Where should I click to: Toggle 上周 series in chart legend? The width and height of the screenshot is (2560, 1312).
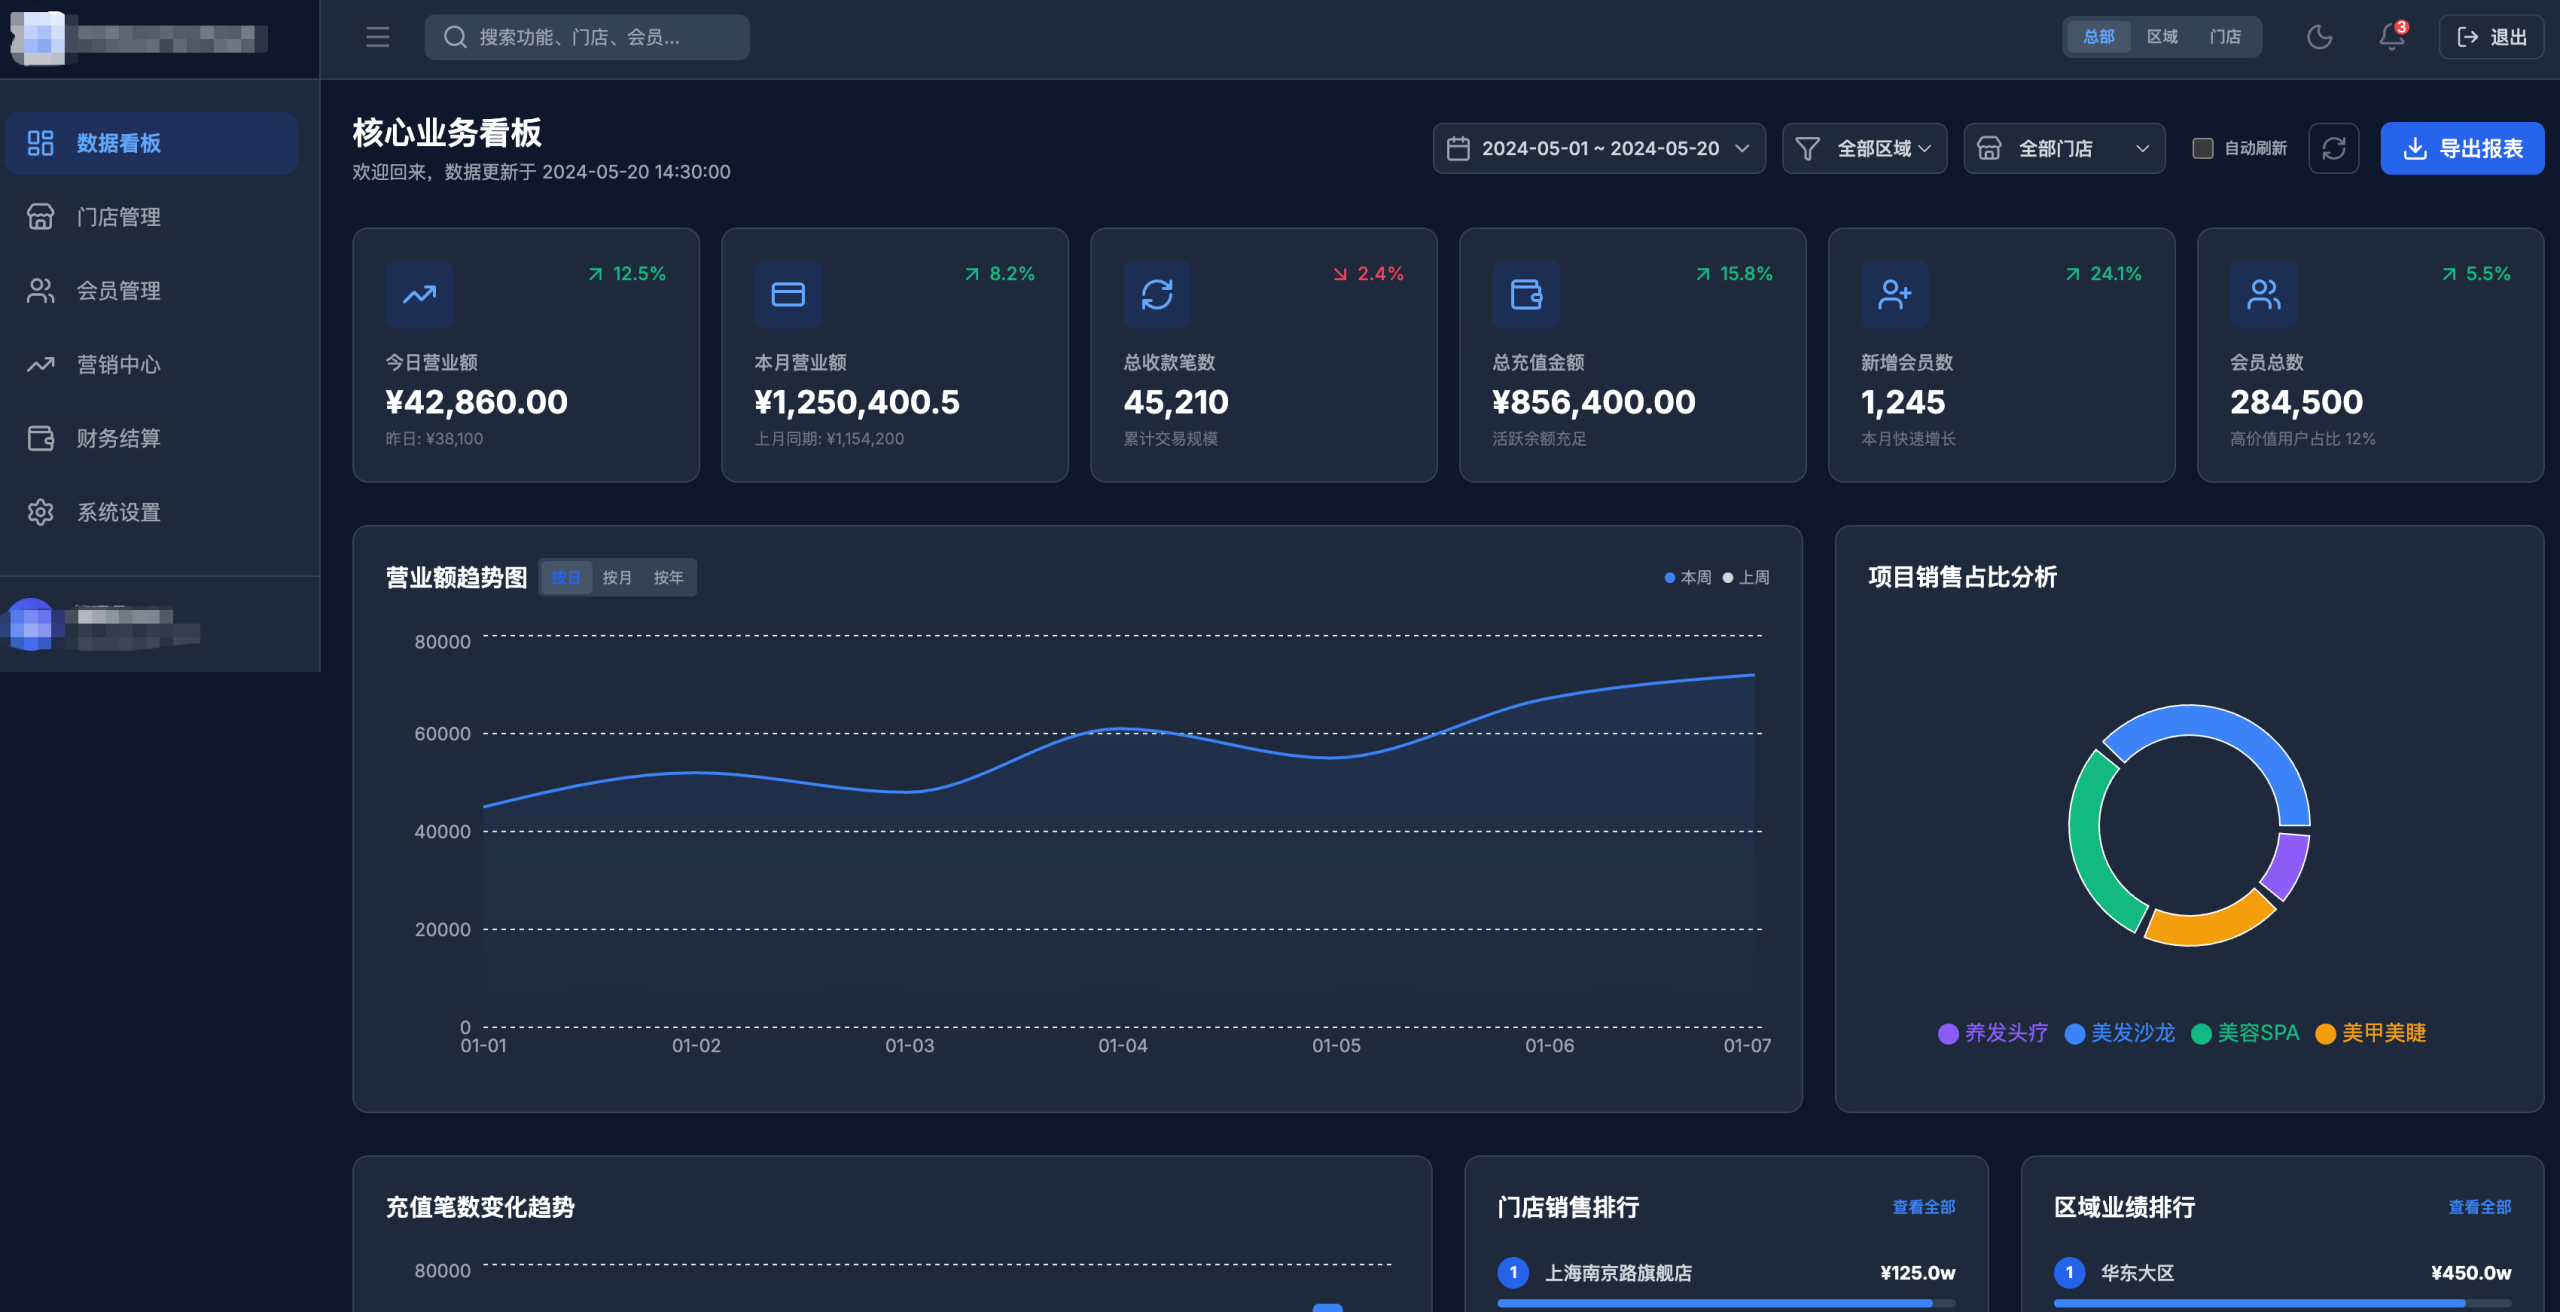tap(1746, 577)
